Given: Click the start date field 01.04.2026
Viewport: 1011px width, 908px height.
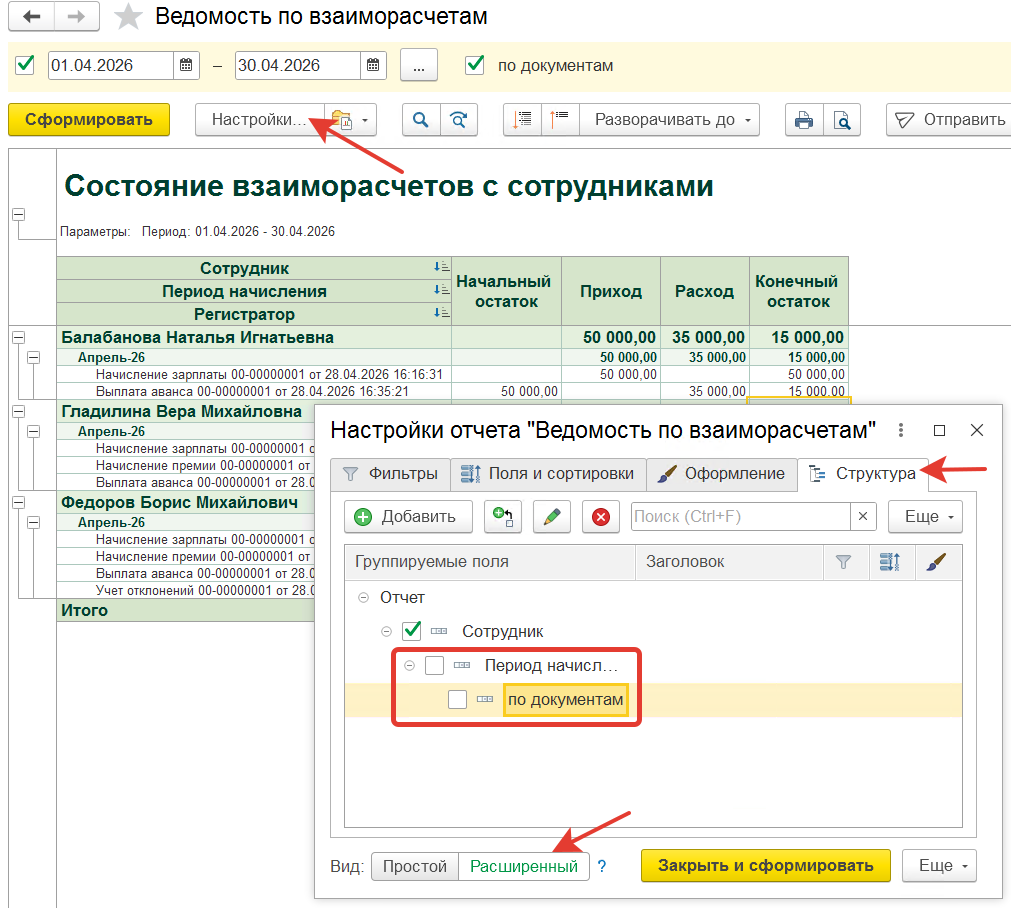Looking at the screenshot, I should click(111, 65).
